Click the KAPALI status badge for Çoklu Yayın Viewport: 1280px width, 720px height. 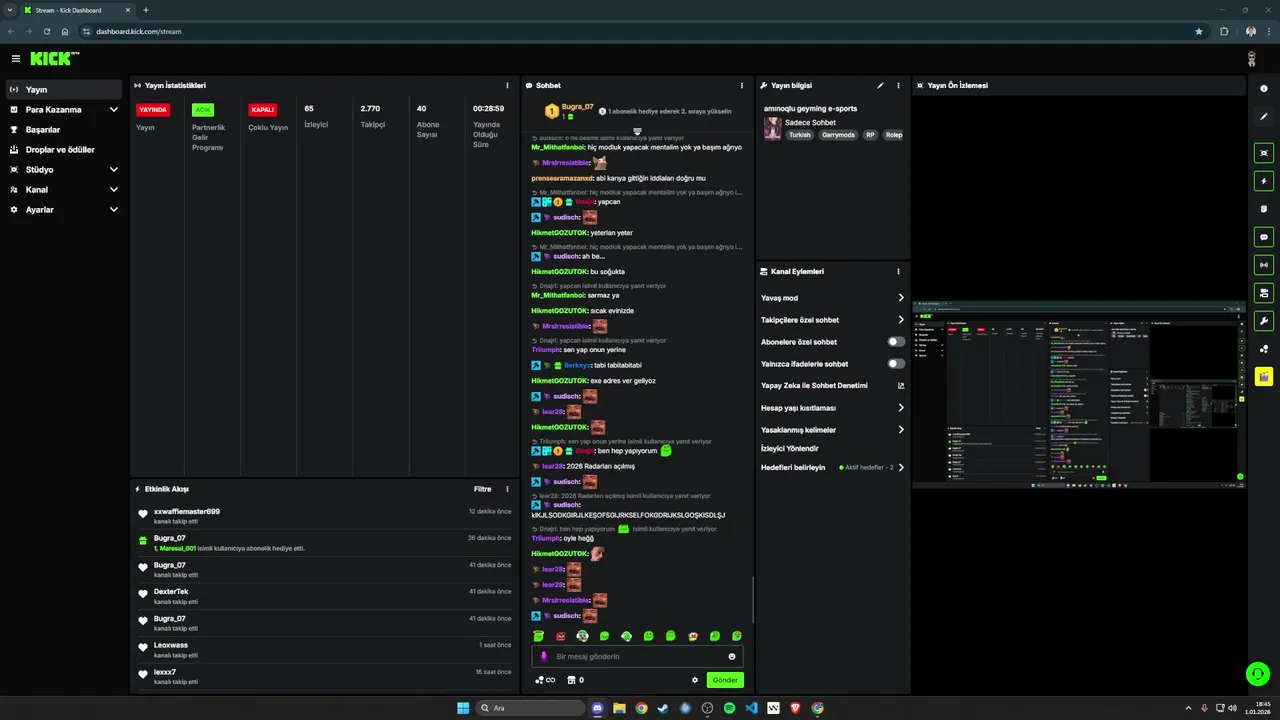point(263,110)
